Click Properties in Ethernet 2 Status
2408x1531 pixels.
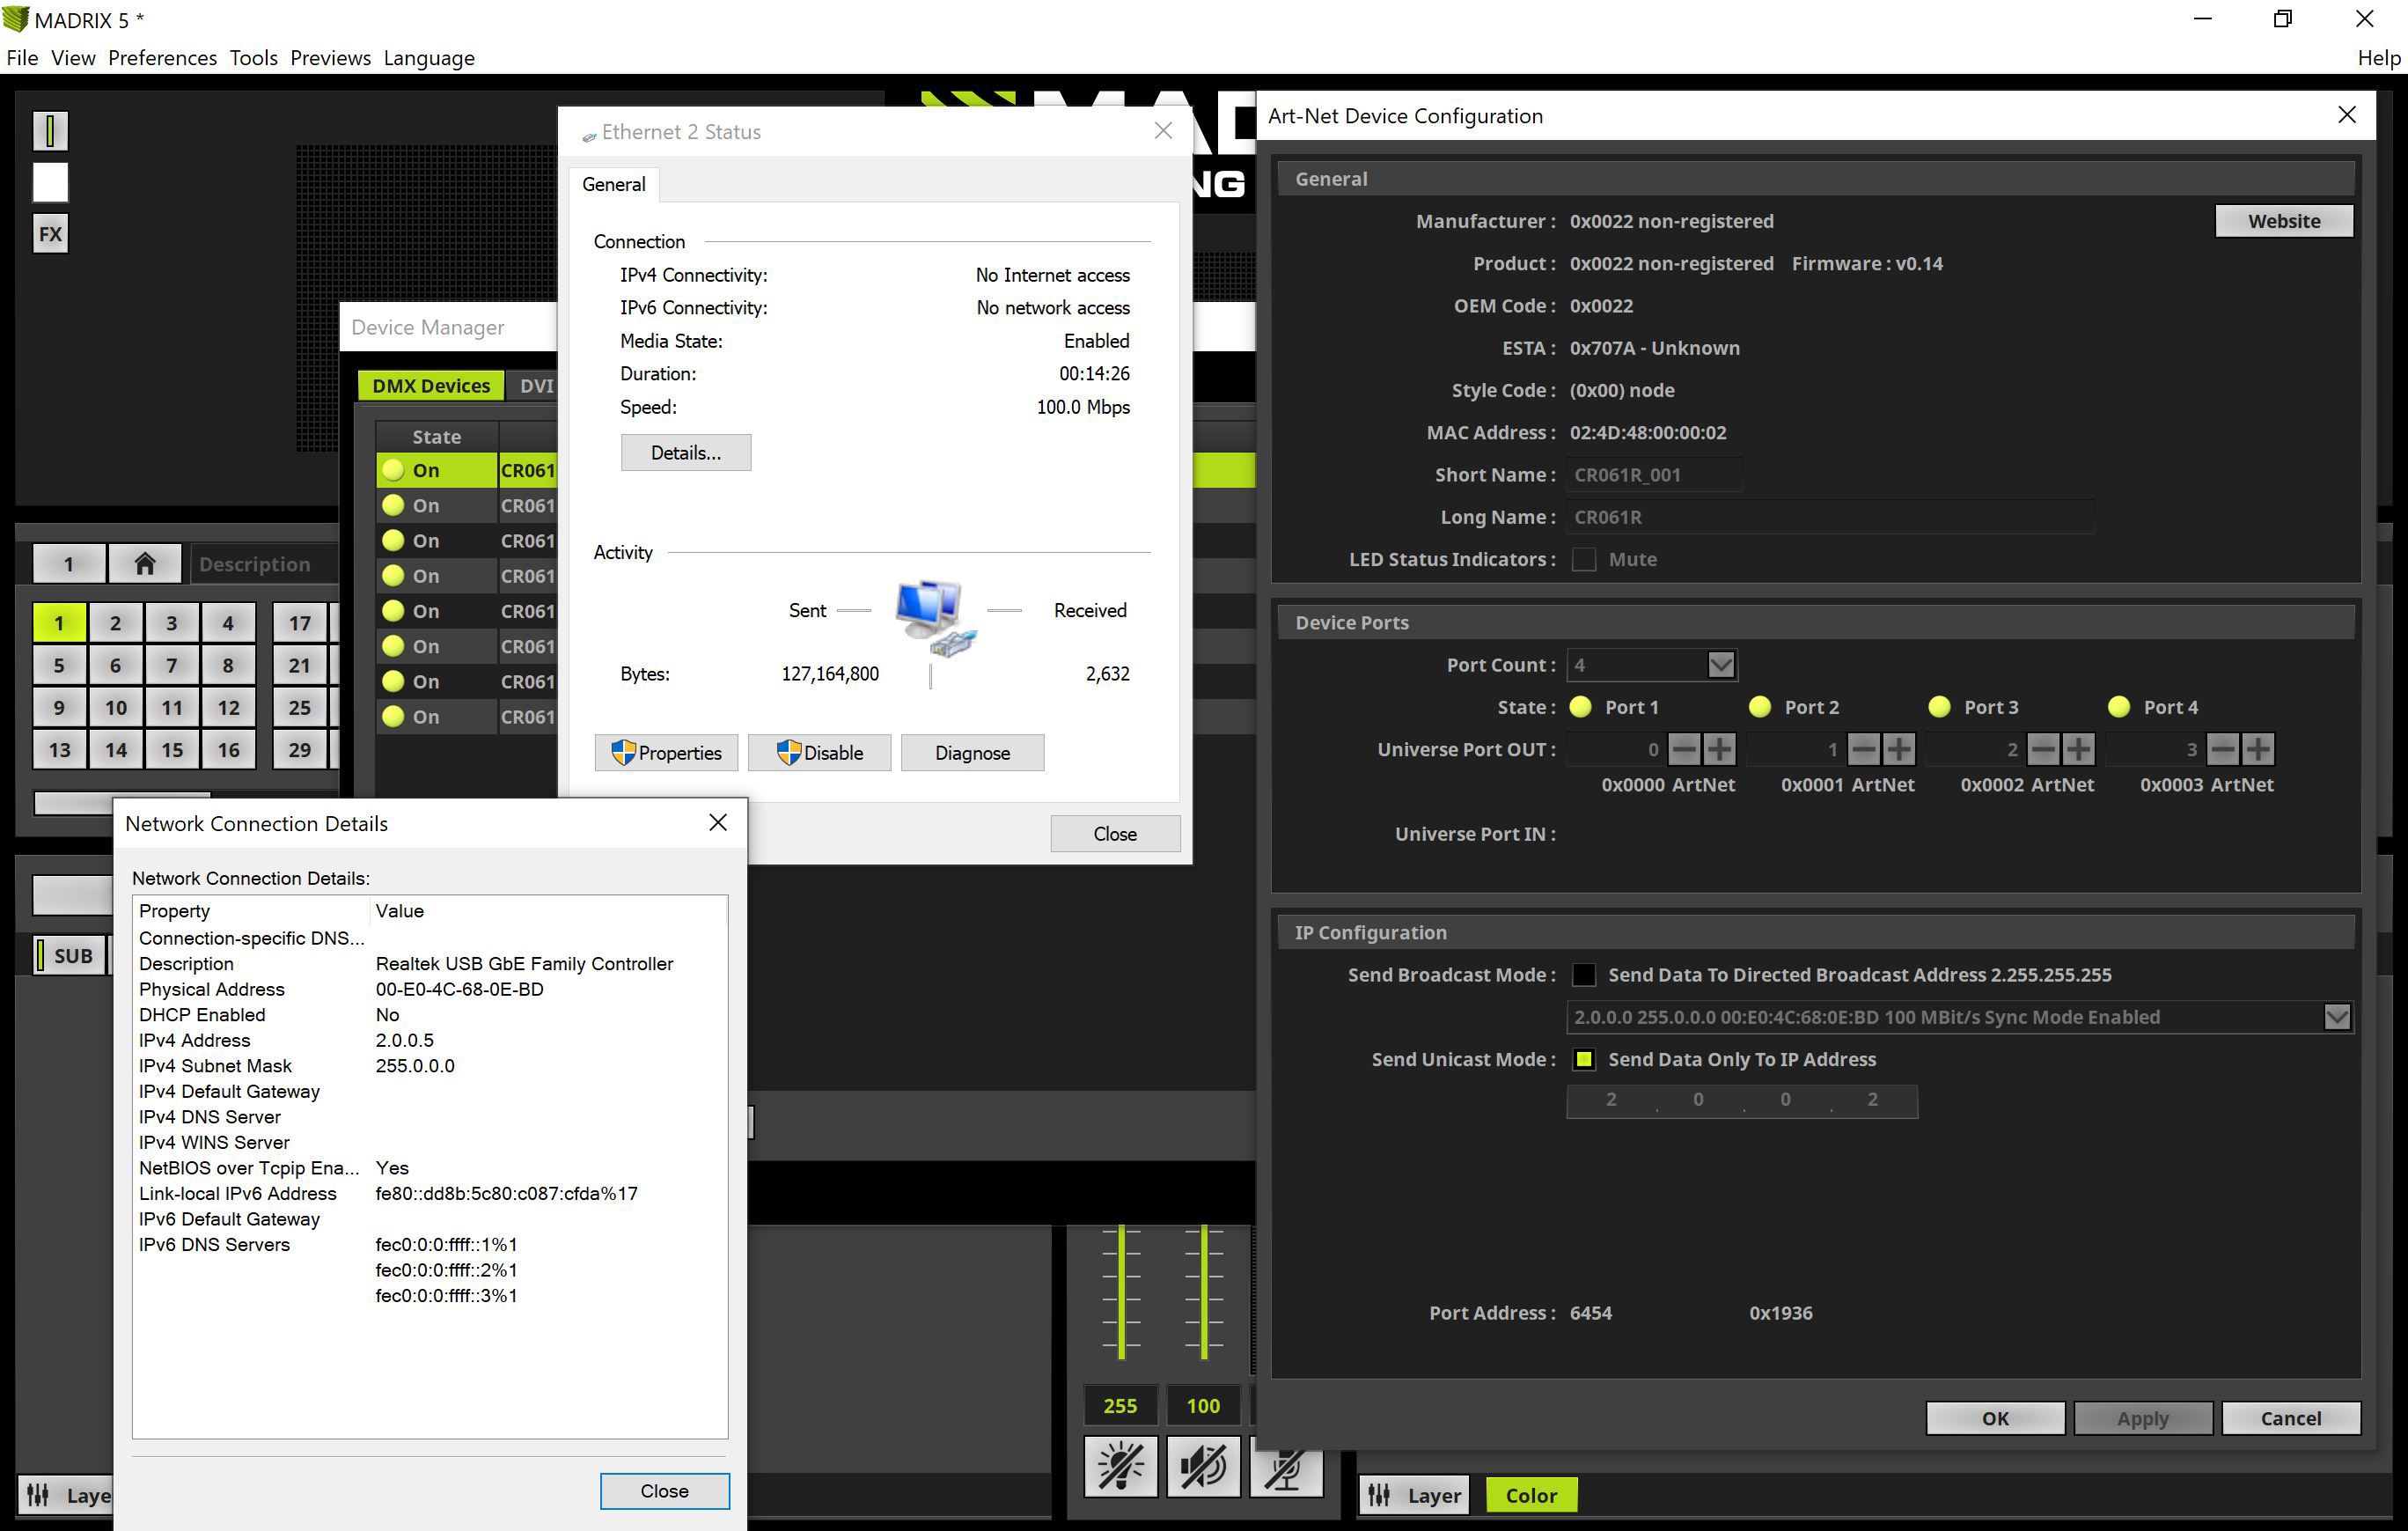666,753
